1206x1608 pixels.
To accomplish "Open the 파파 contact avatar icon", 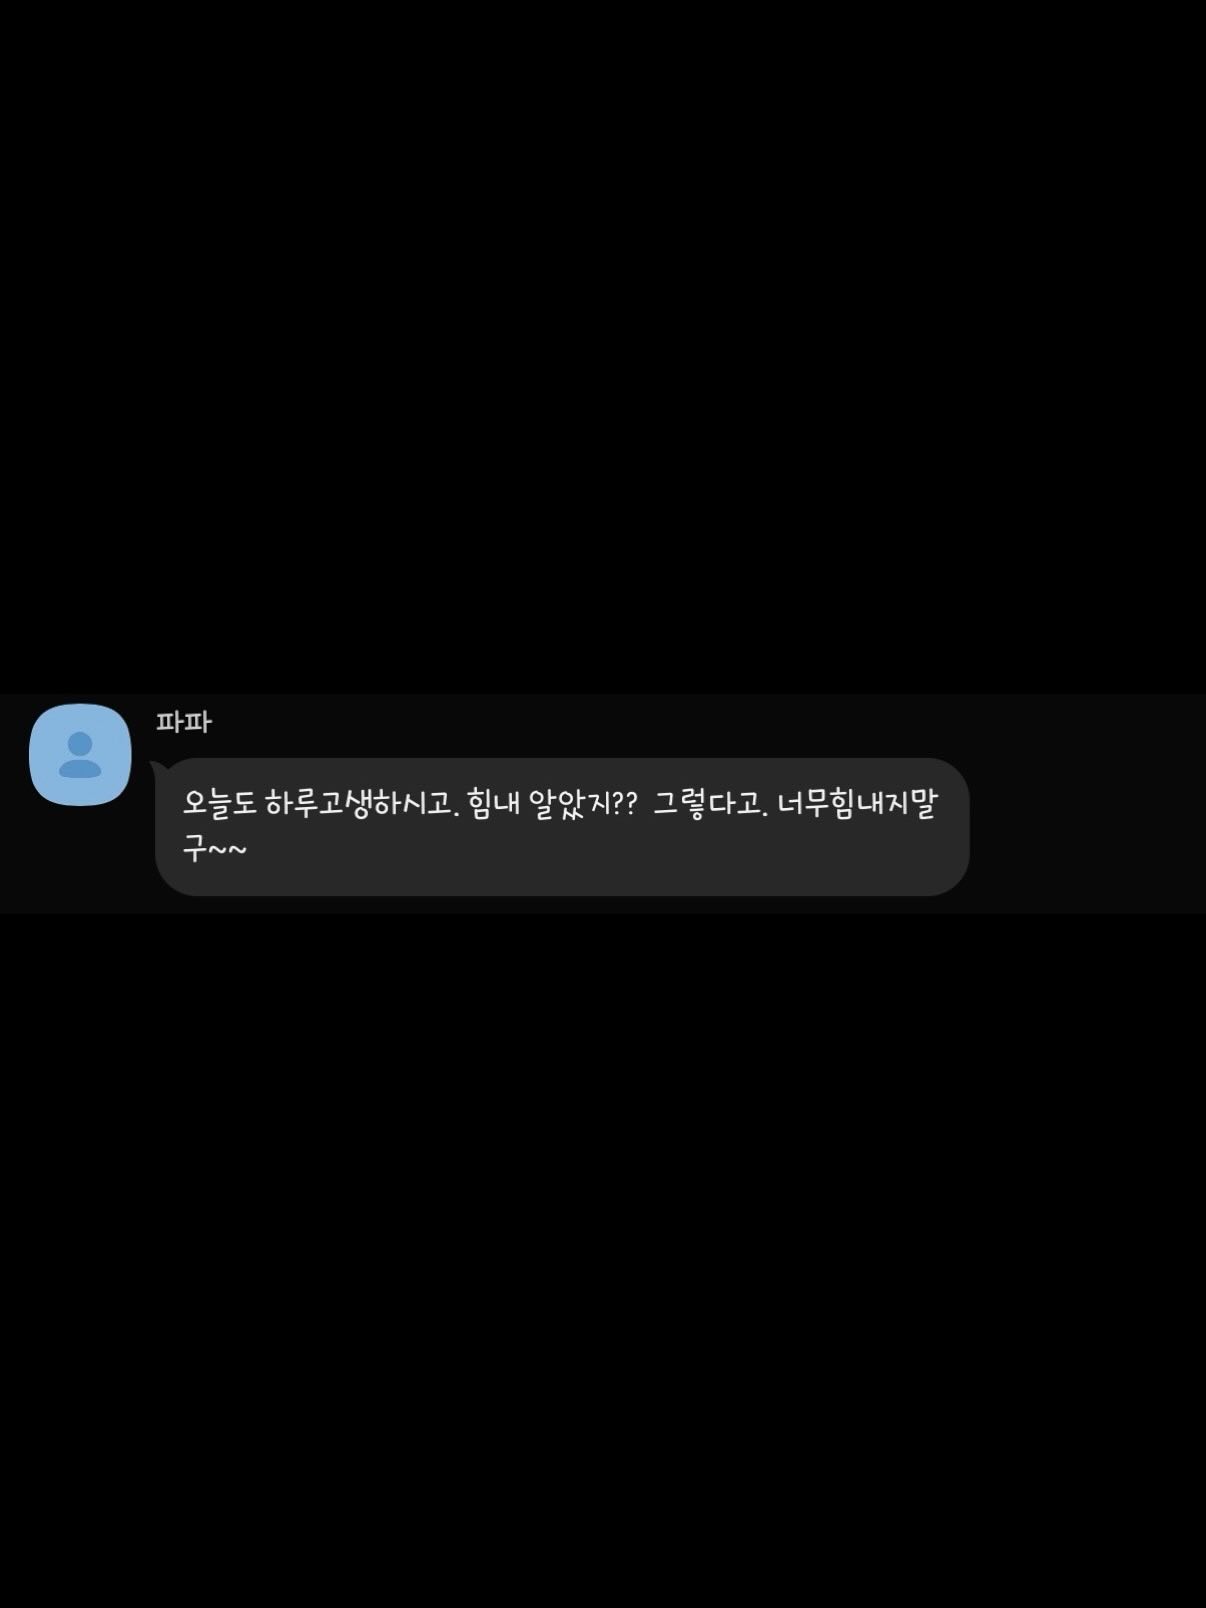I will [x=80, y=754].
